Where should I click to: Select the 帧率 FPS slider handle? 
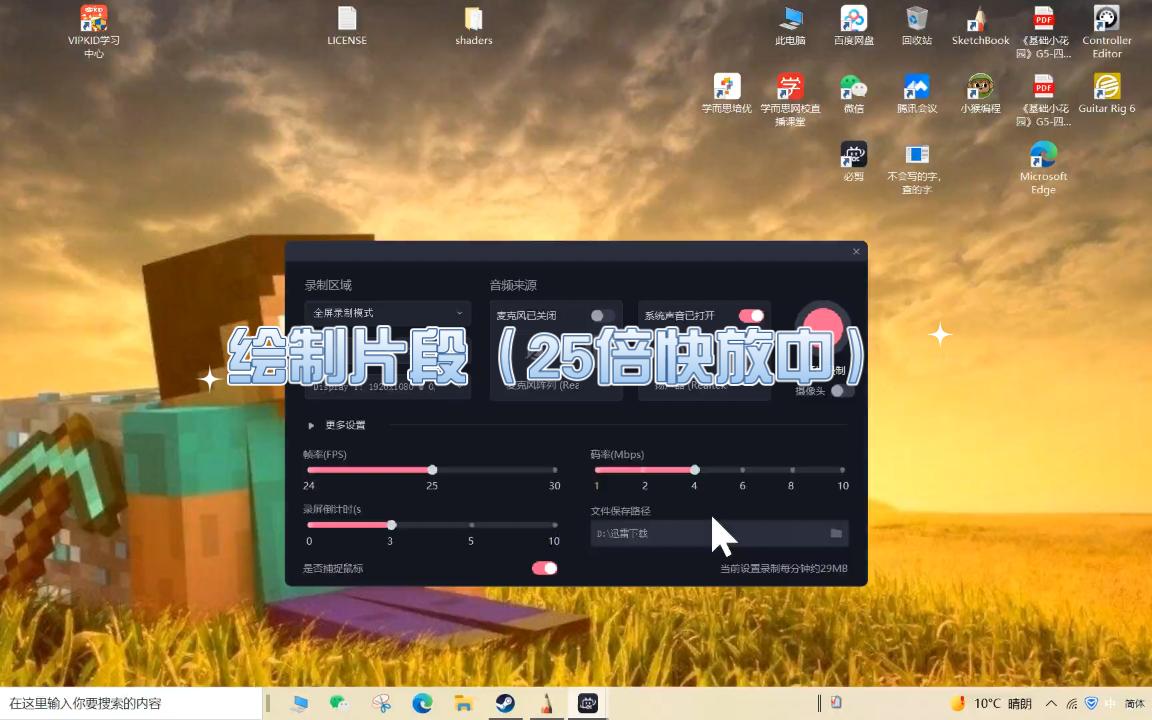pyautogui.click(x=431, y=469)
